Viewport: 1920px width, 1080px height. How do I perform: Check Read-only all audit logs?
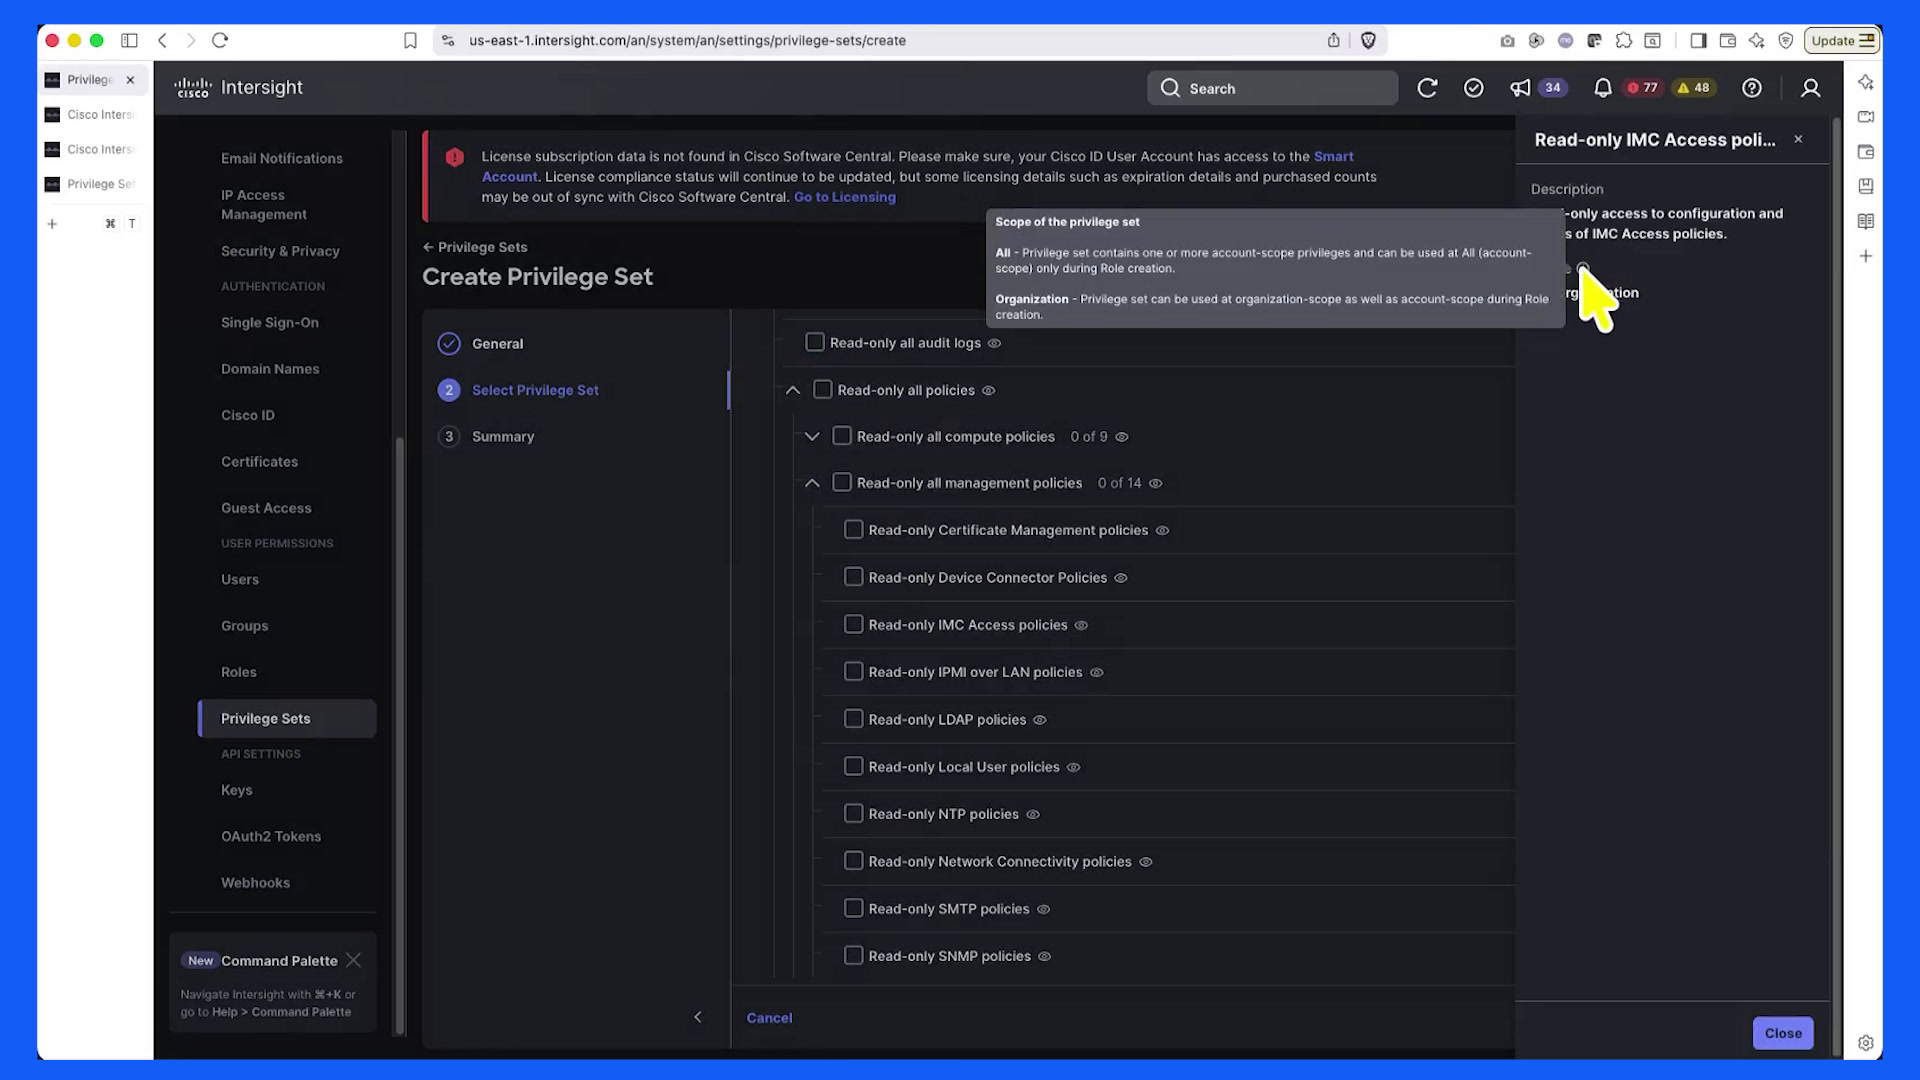(x=815, y=342)
